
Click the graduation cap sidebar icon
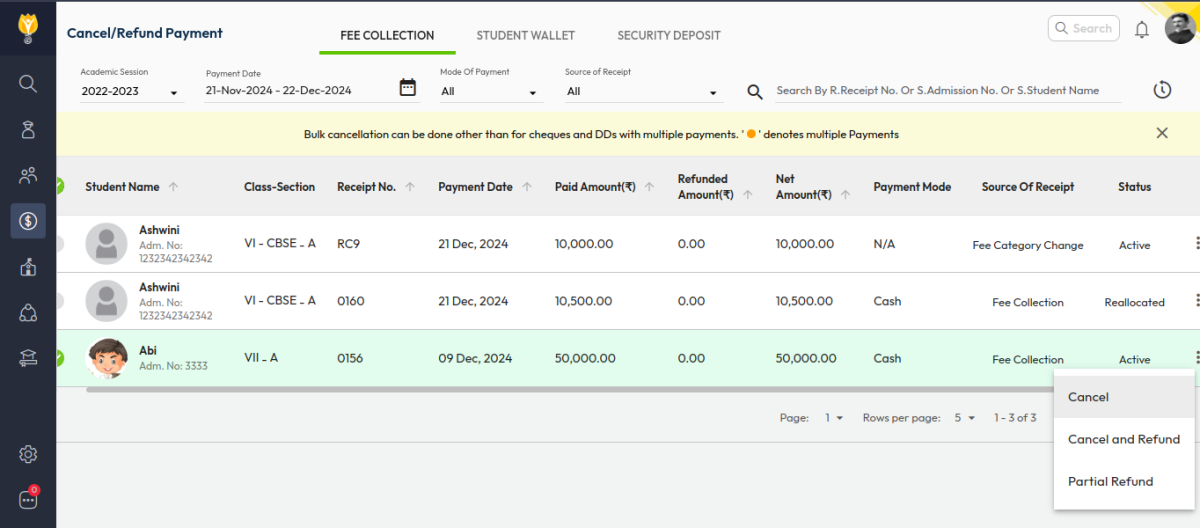28,359
